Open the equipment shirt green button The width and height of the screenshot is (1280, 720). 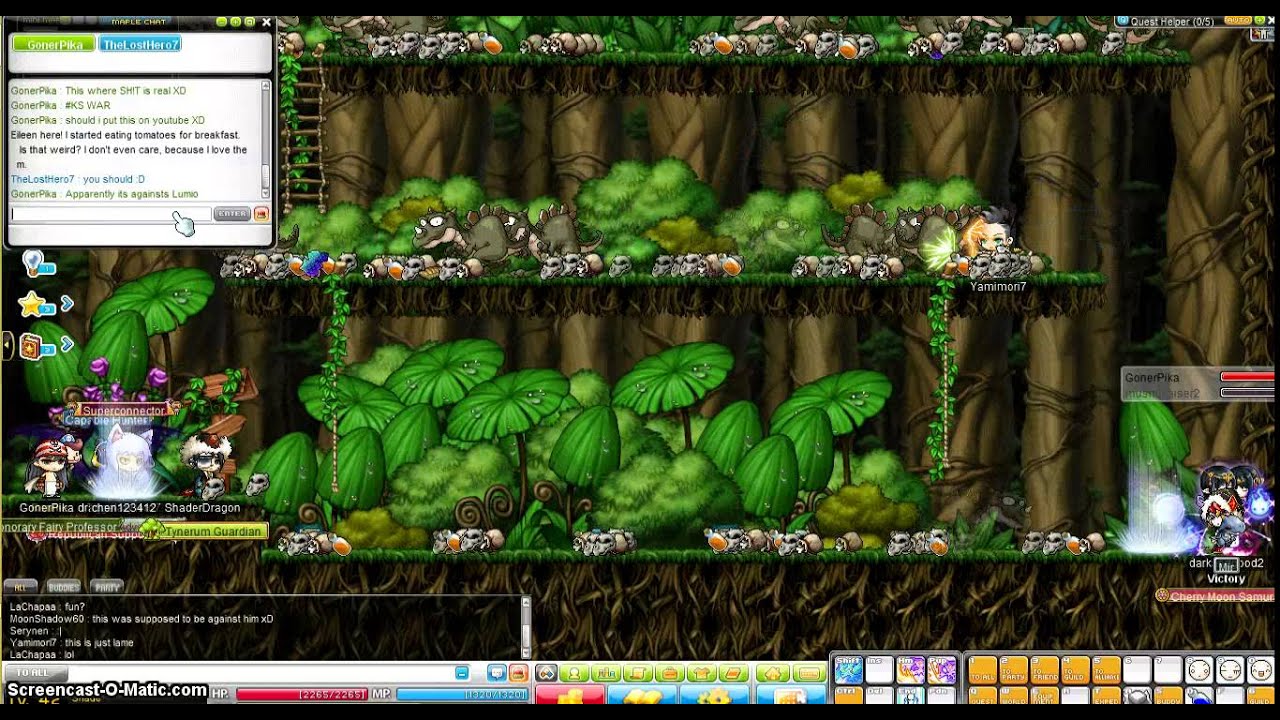[702, 673]
